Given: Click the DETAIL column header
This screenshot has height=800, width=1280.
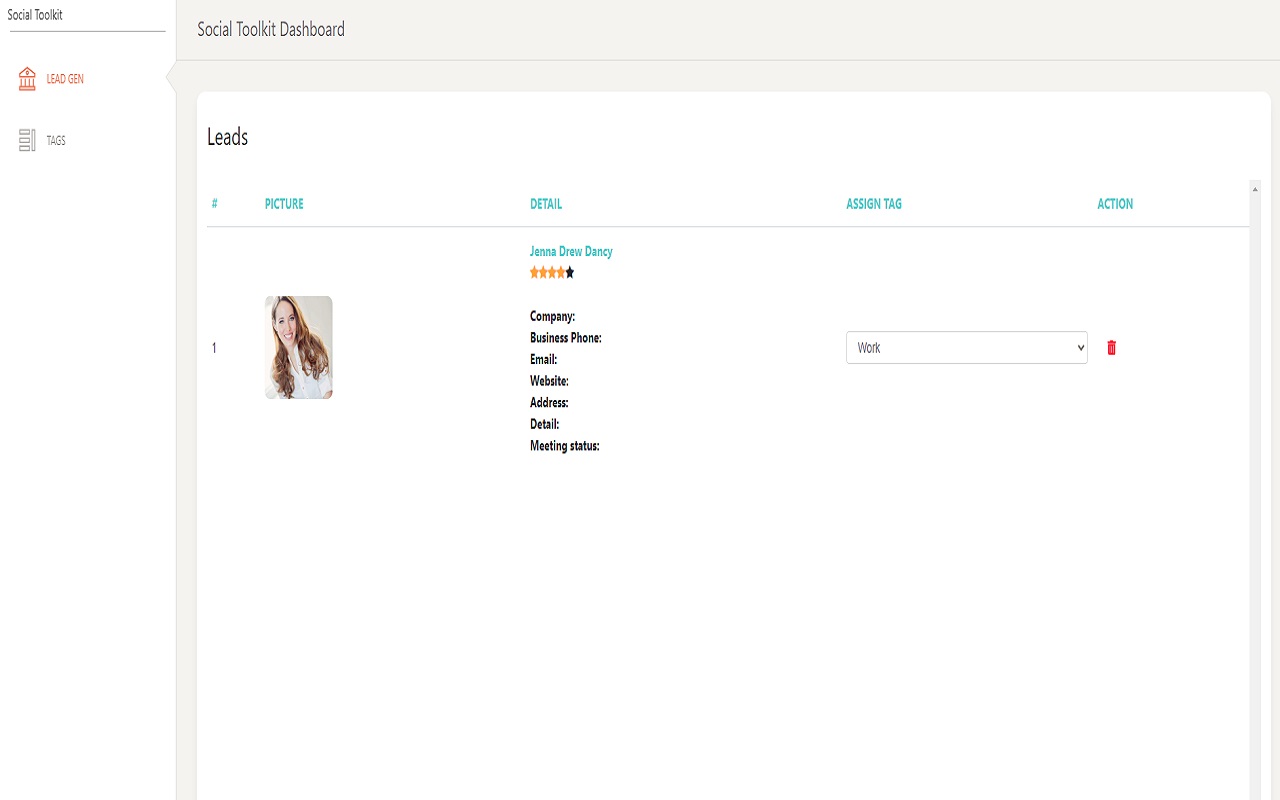Looking at the screenshot, I should [x=546, y=203].
